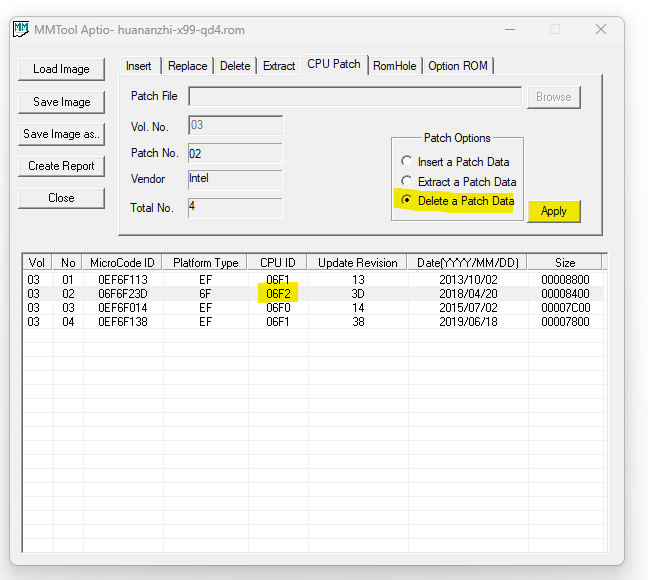Click Save Image as.. button
Image resolution: width=648 pixels, height=580 pixels.
pos(61,134)
